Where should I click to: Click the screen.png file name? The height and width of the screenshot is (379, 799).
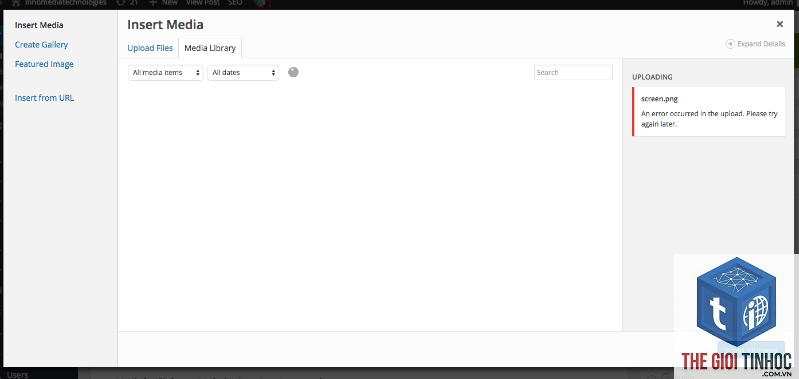pos(659,99)
